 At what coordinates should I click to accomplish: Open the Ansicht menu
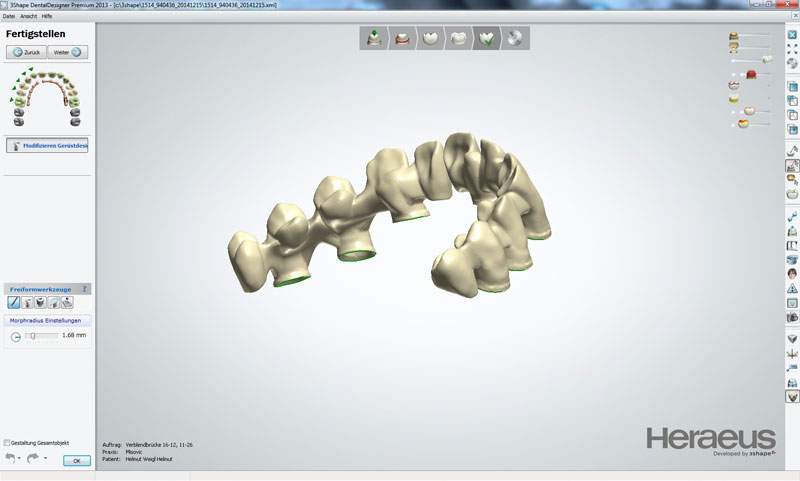28,17
